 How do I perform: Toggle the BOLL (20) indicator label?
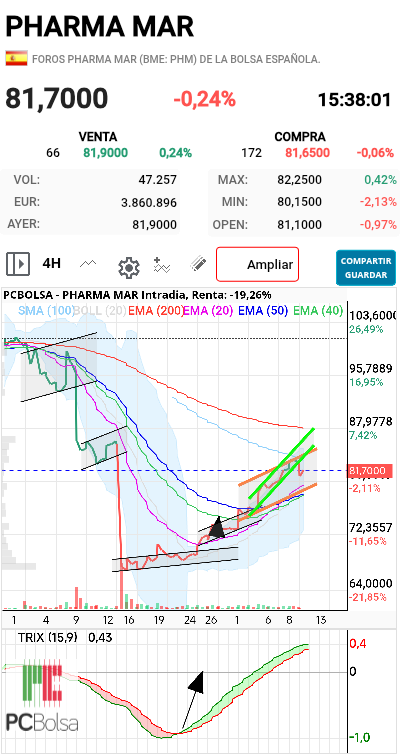coord(101,311)
